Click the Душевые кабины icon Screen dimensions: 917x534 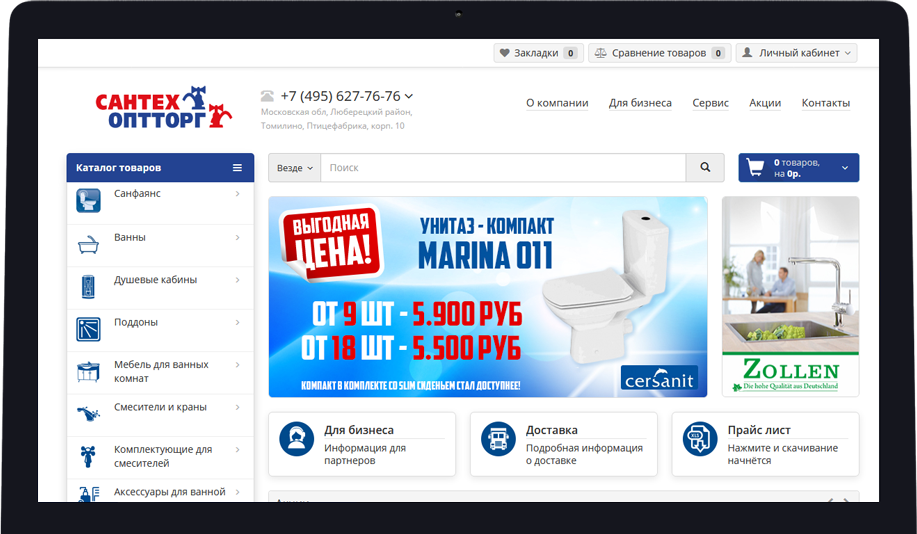tap(88, 287)
